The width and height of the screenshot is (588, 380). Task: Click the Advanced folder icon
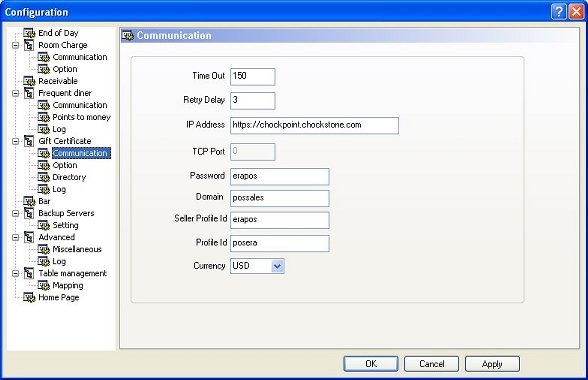(29, 237)
